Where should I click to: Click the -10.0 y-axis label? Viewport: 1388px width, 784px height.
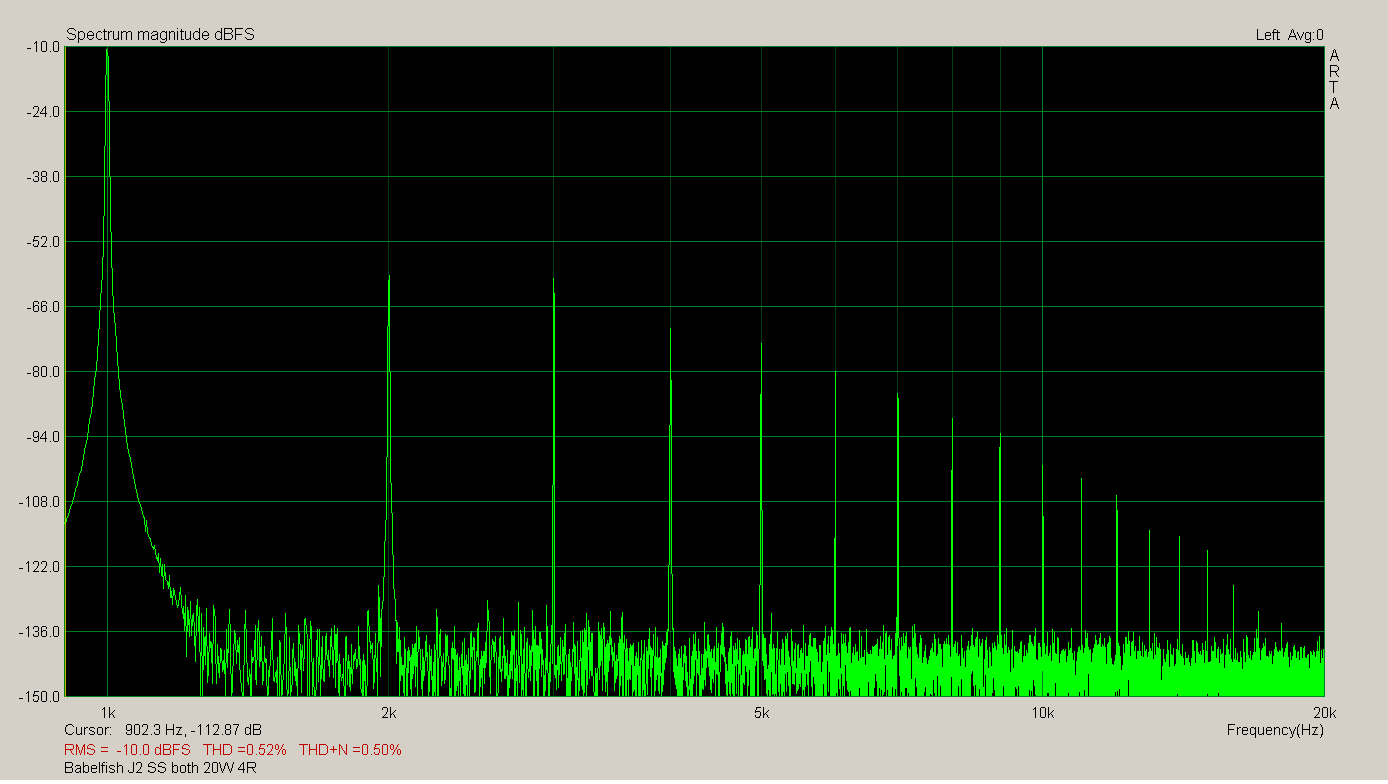tap(41, 46)
